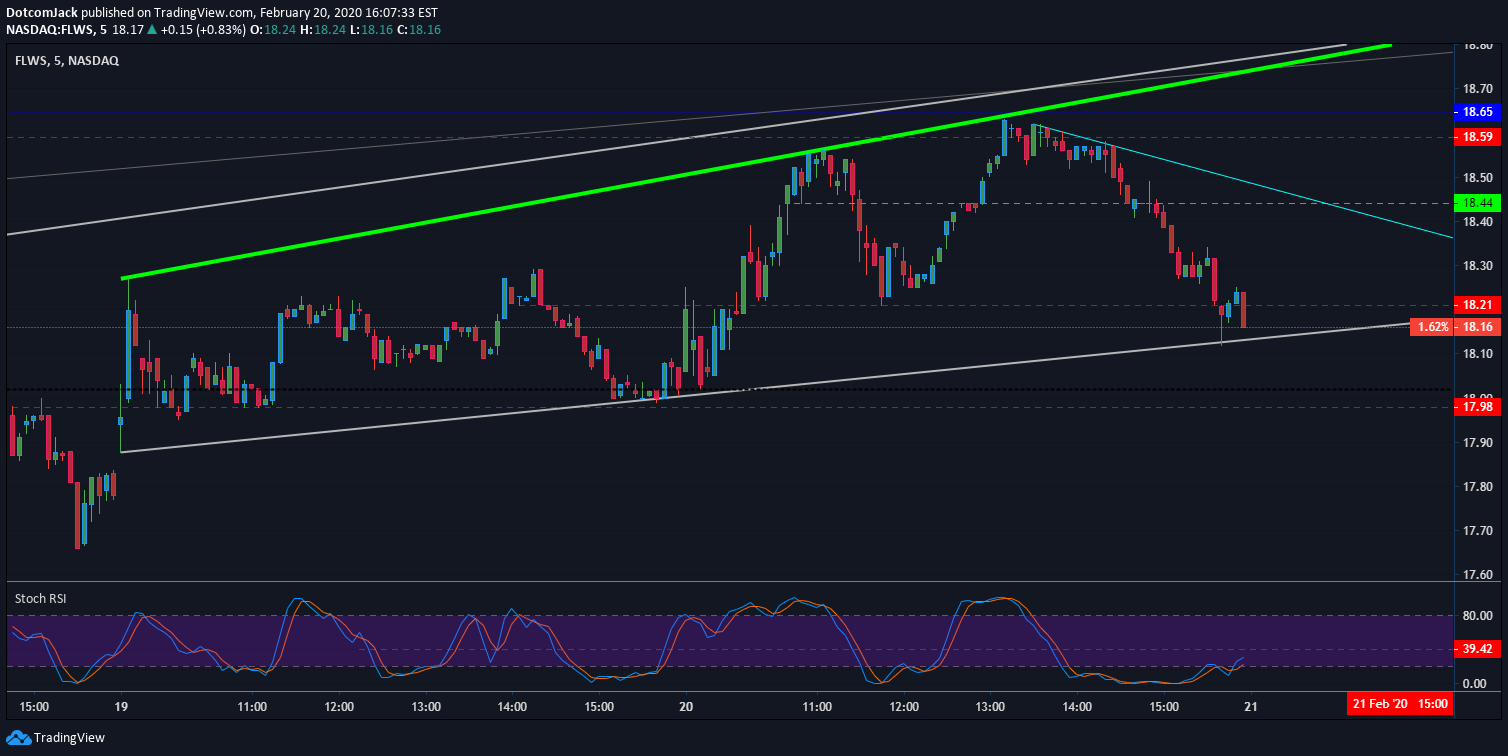Click the 21 date label on time axis
Viewport: 1508px width, 756px height.
click(x=1250, y=705)
